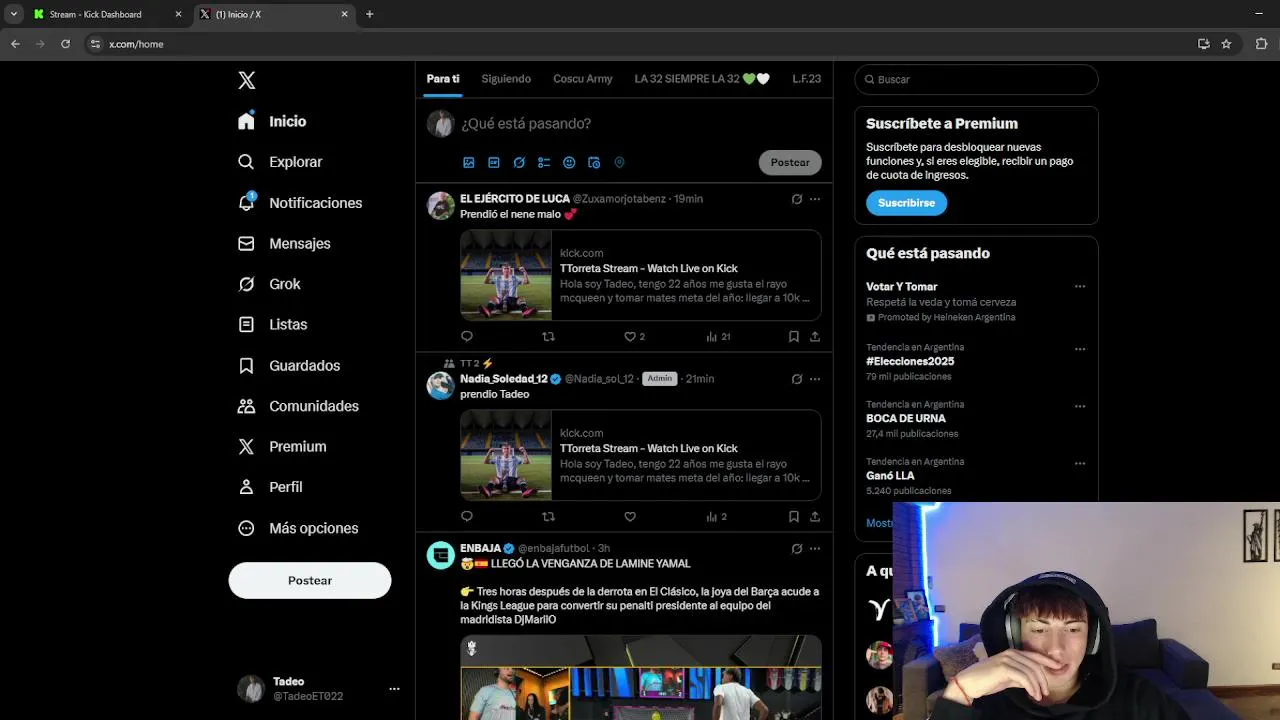Share the Prendió el nene malo post
The width and height of the screenshot is (1280, 720).
coord(815,337)
